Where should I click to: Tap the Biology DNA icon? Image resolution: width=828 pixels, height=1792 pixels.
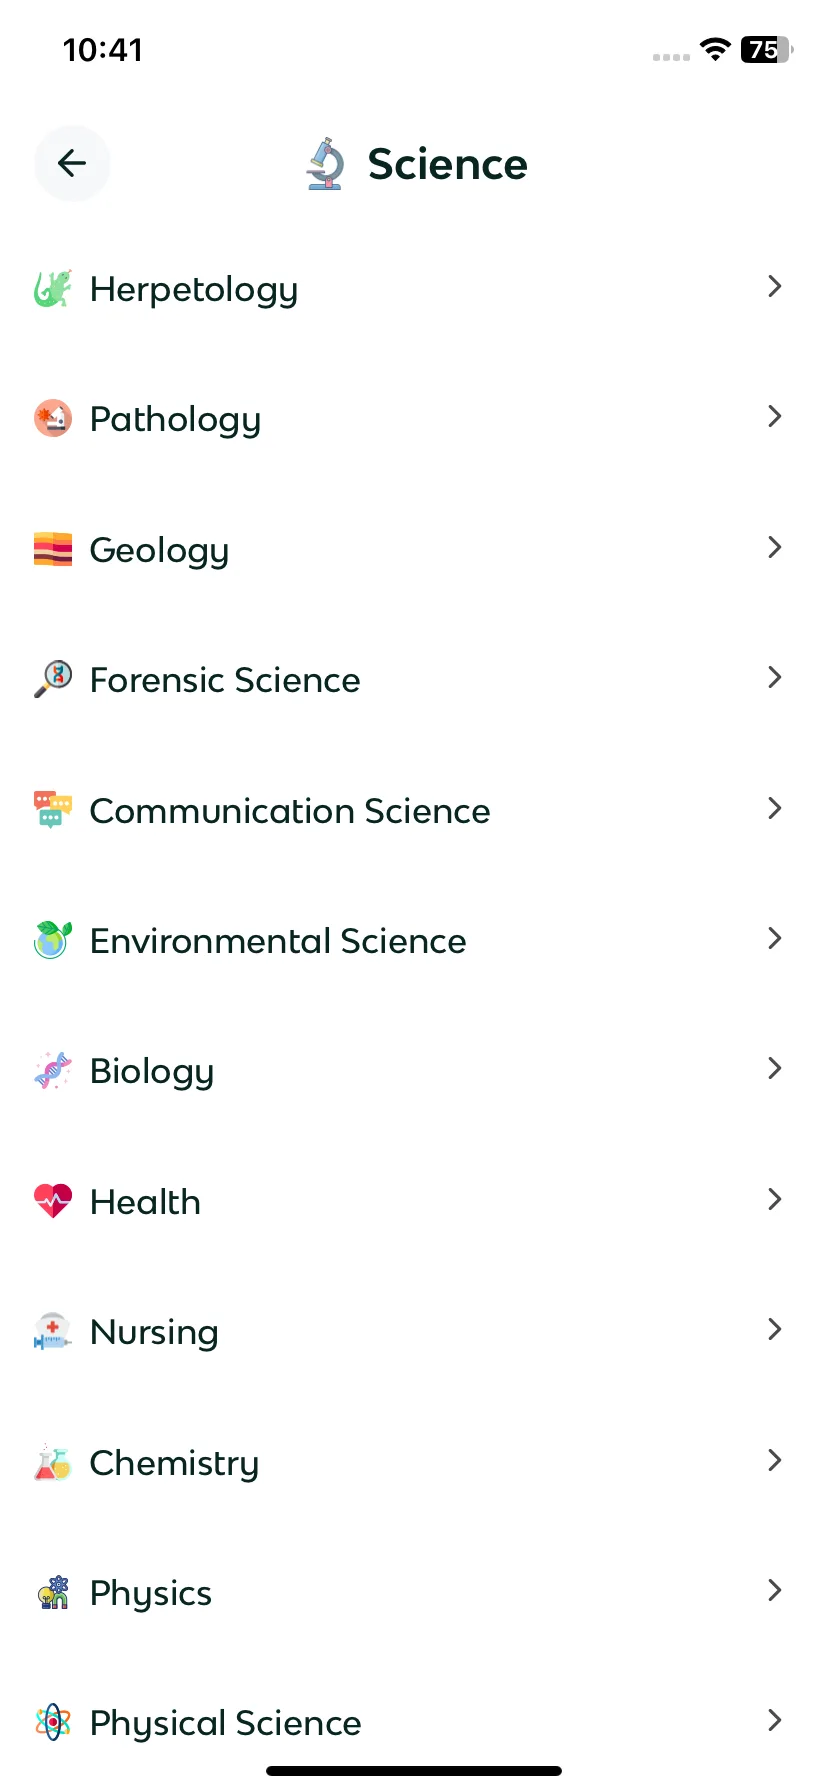pos(53,1070)
